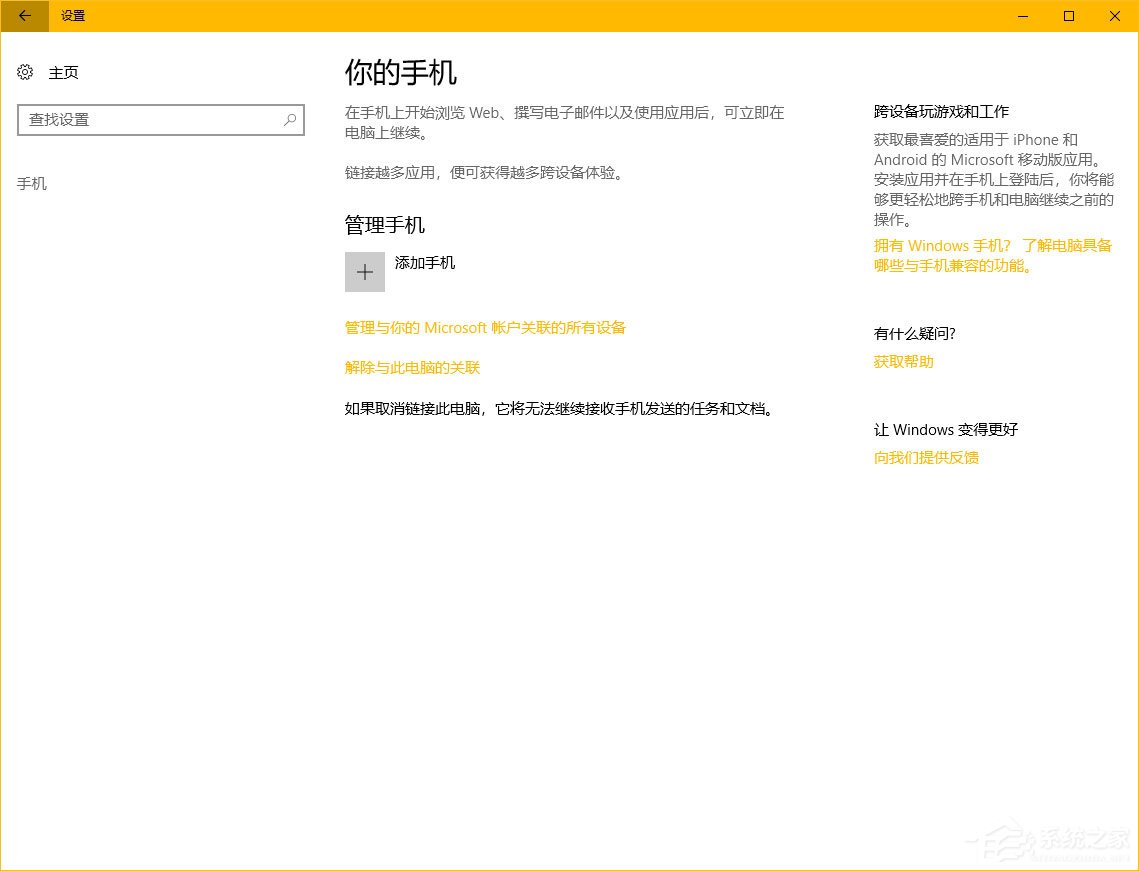Open 获取帮助 under 有什么疑问
This screenshot has width=1139, height=871.
pos(903,361)
